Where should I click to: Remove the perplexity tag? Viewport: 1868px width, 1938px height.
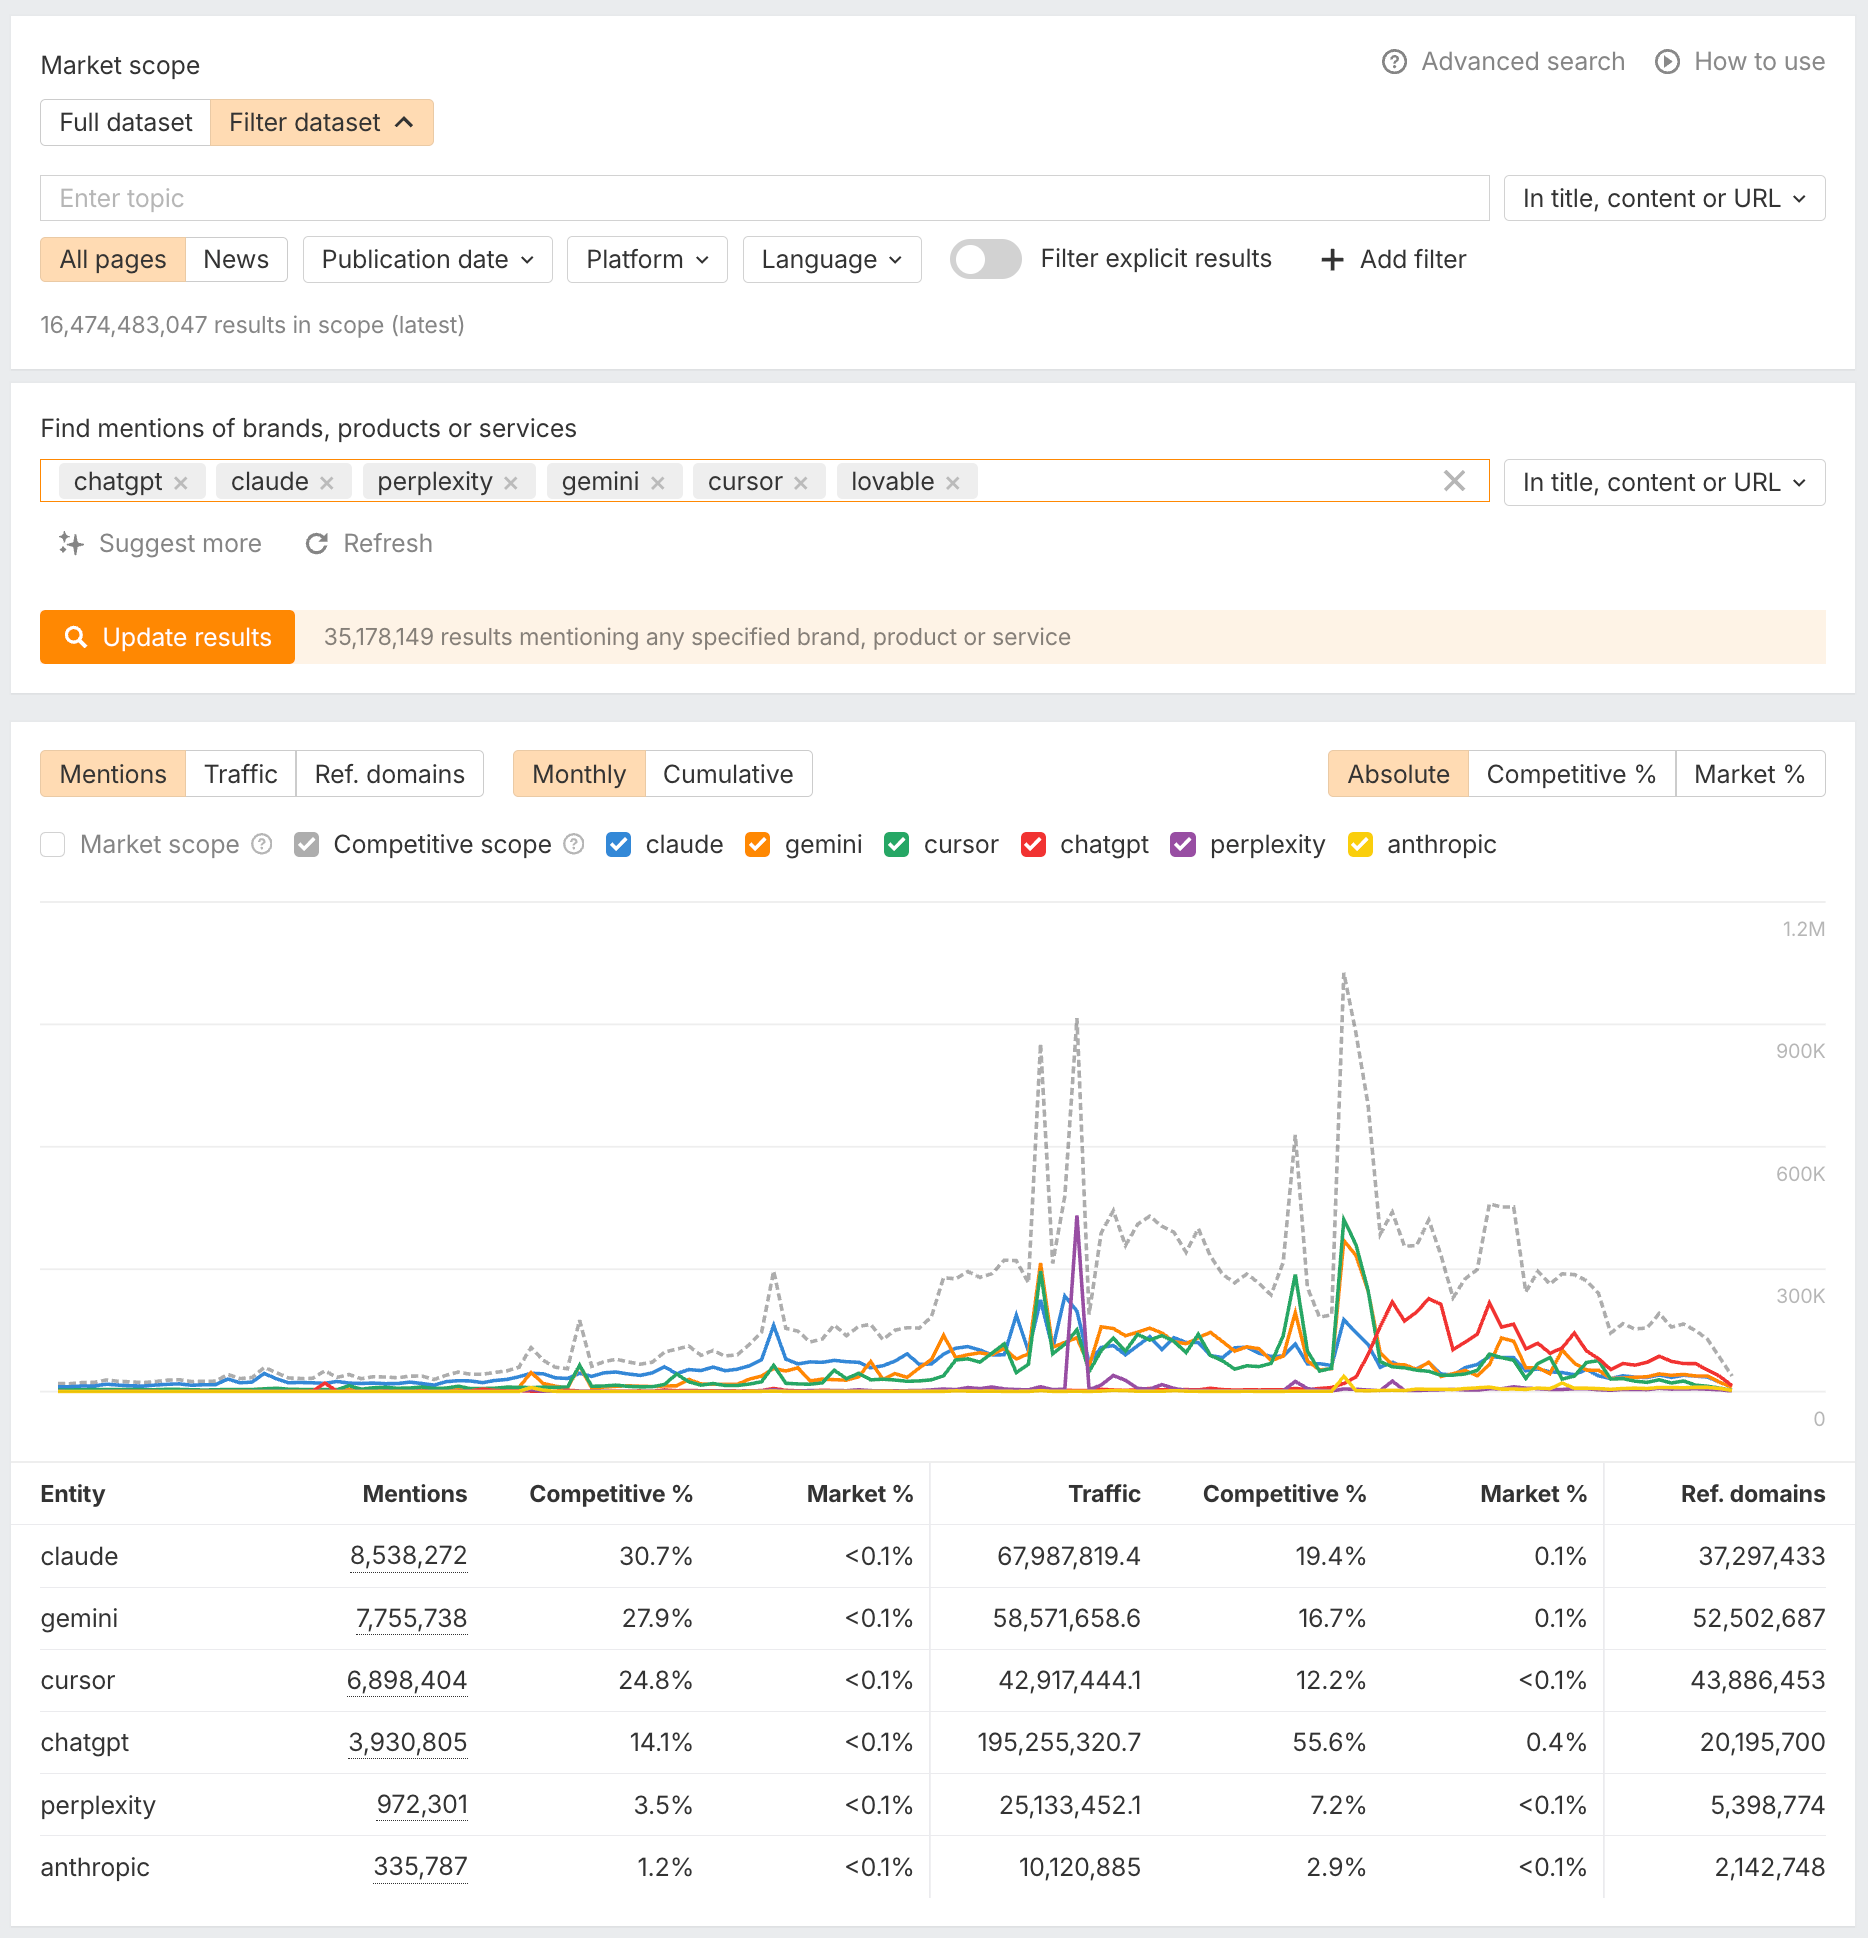click(x=511, y=483)
